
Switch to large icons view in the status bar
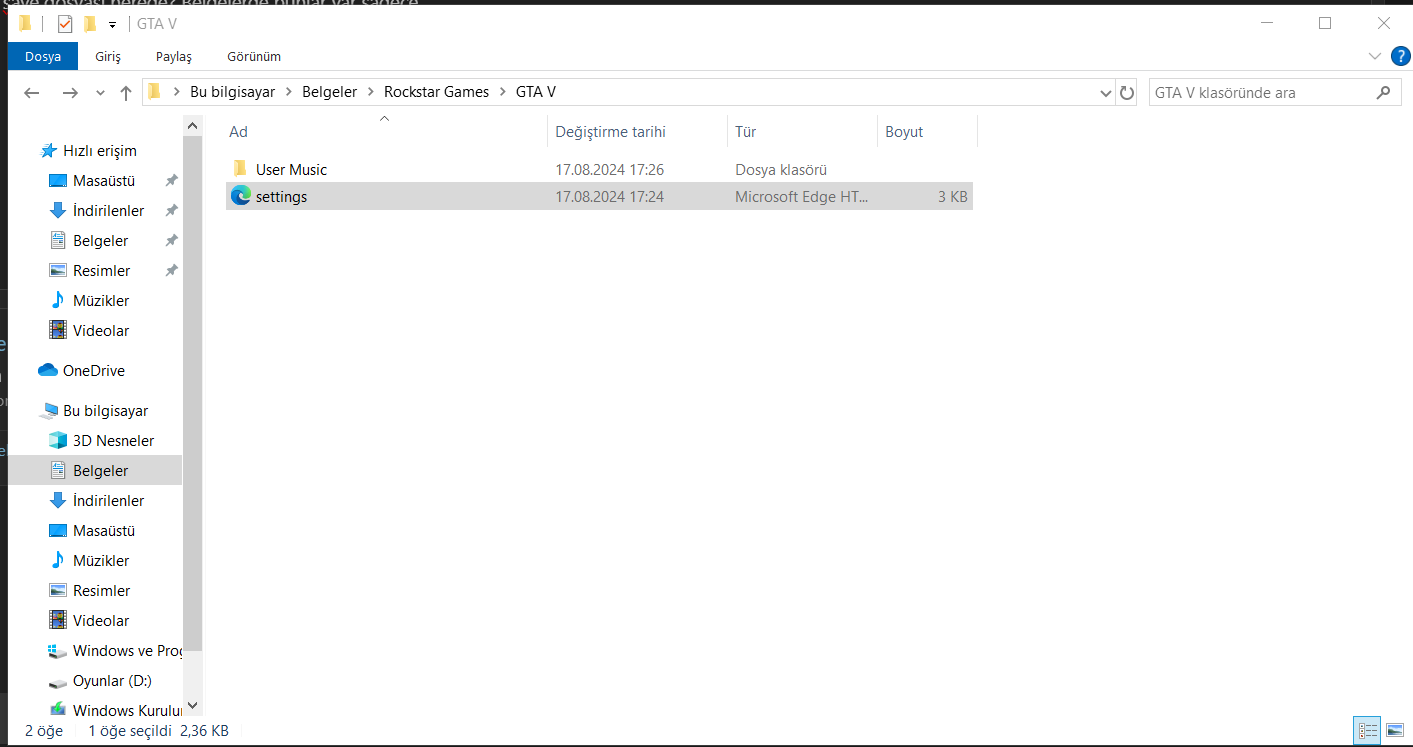(1395, 731)
